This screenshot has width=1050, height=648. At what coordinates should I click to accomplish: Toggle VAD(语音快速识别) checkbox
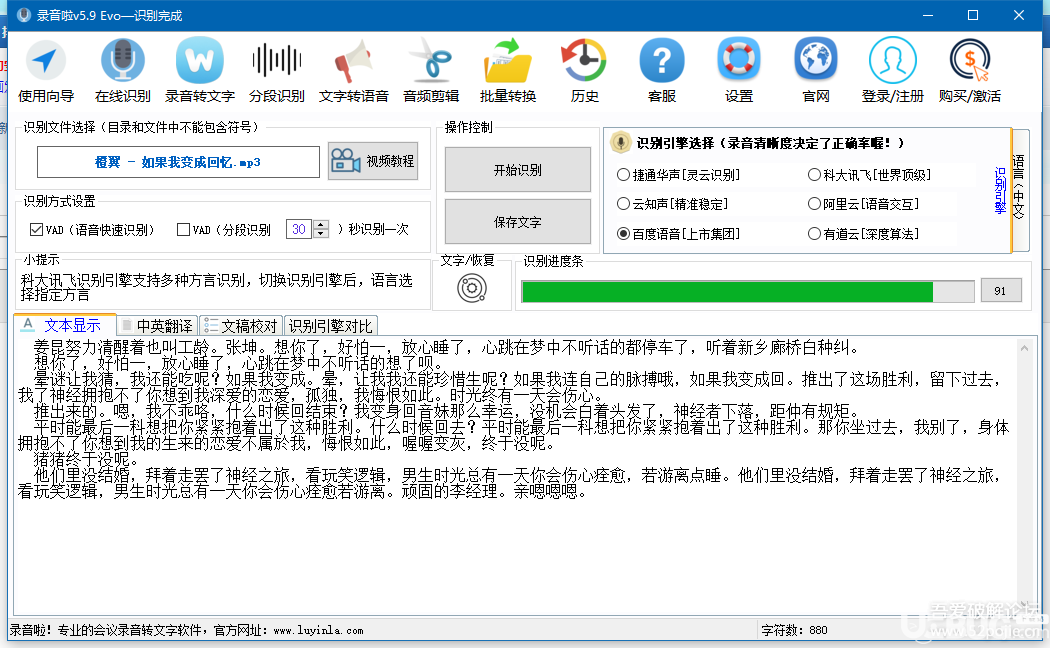36,230
